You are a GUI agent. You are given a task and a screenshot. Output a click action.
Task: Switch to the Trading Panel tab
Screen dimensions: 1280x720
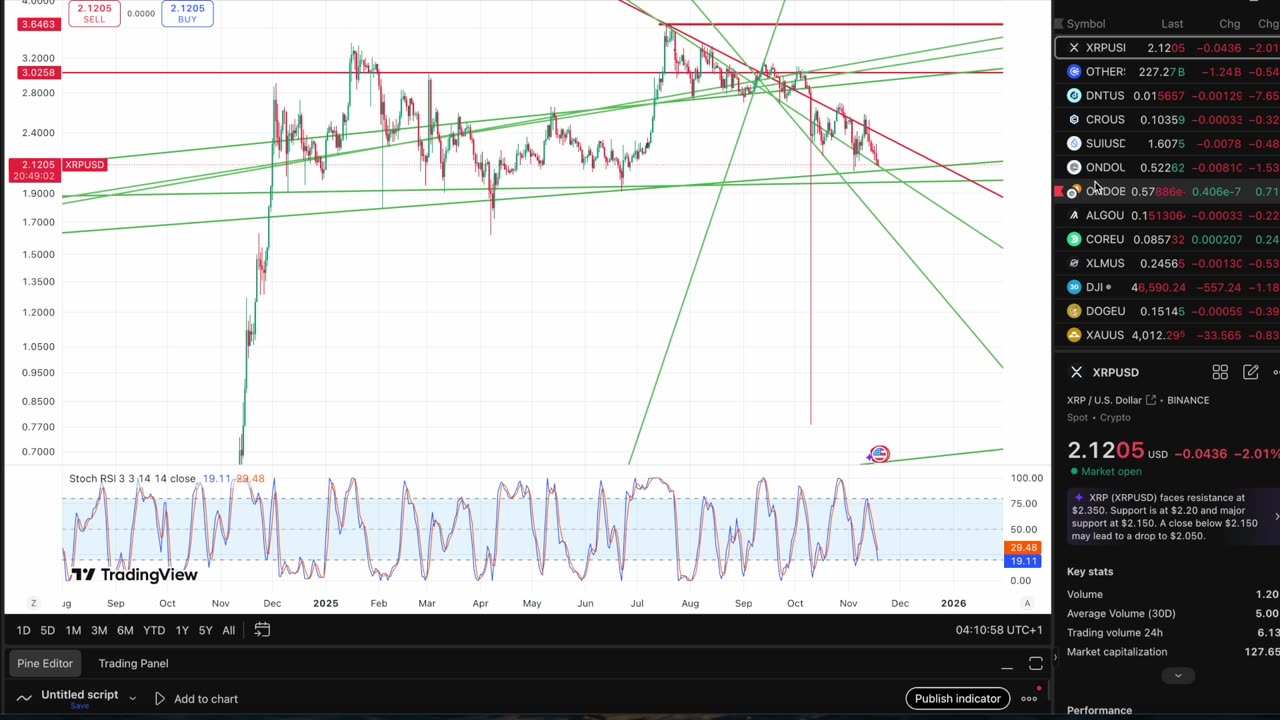(133, 663)
